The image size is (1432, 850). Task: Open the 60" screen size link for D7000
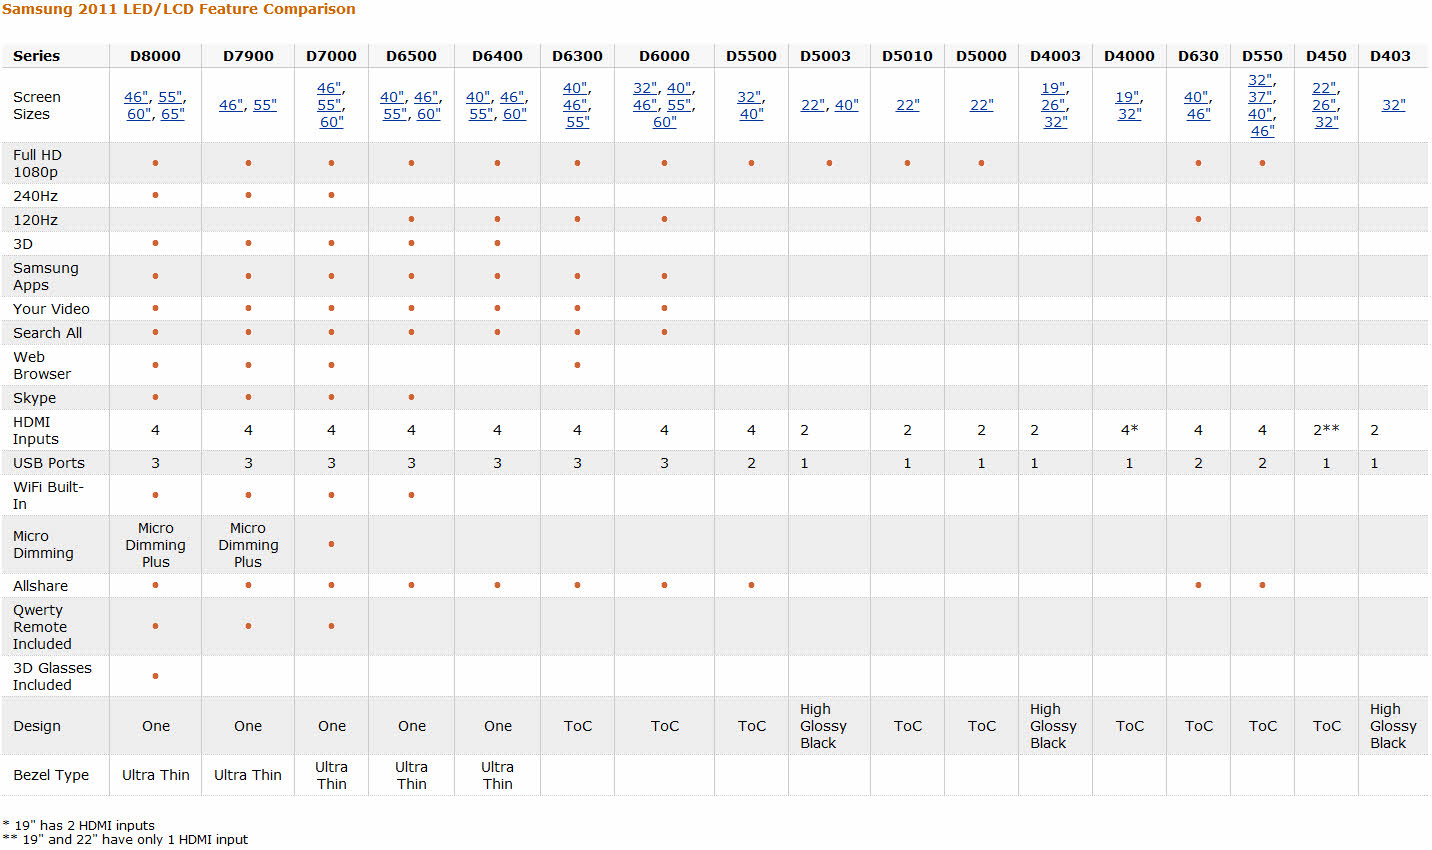click(332, 122)
